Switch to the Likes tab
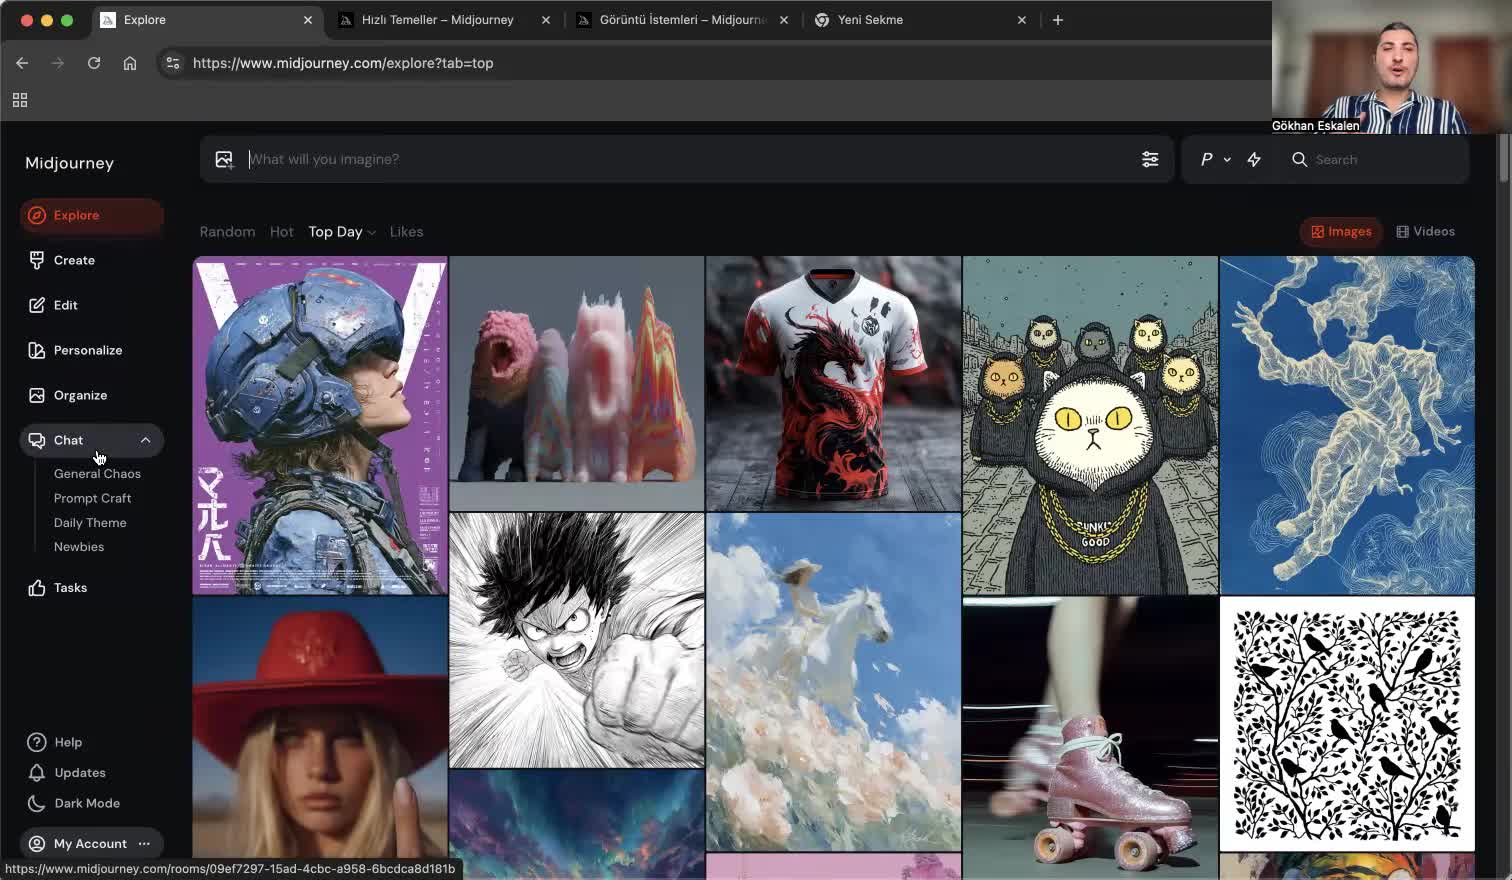1512x880 pixels. tap(406, 232)
